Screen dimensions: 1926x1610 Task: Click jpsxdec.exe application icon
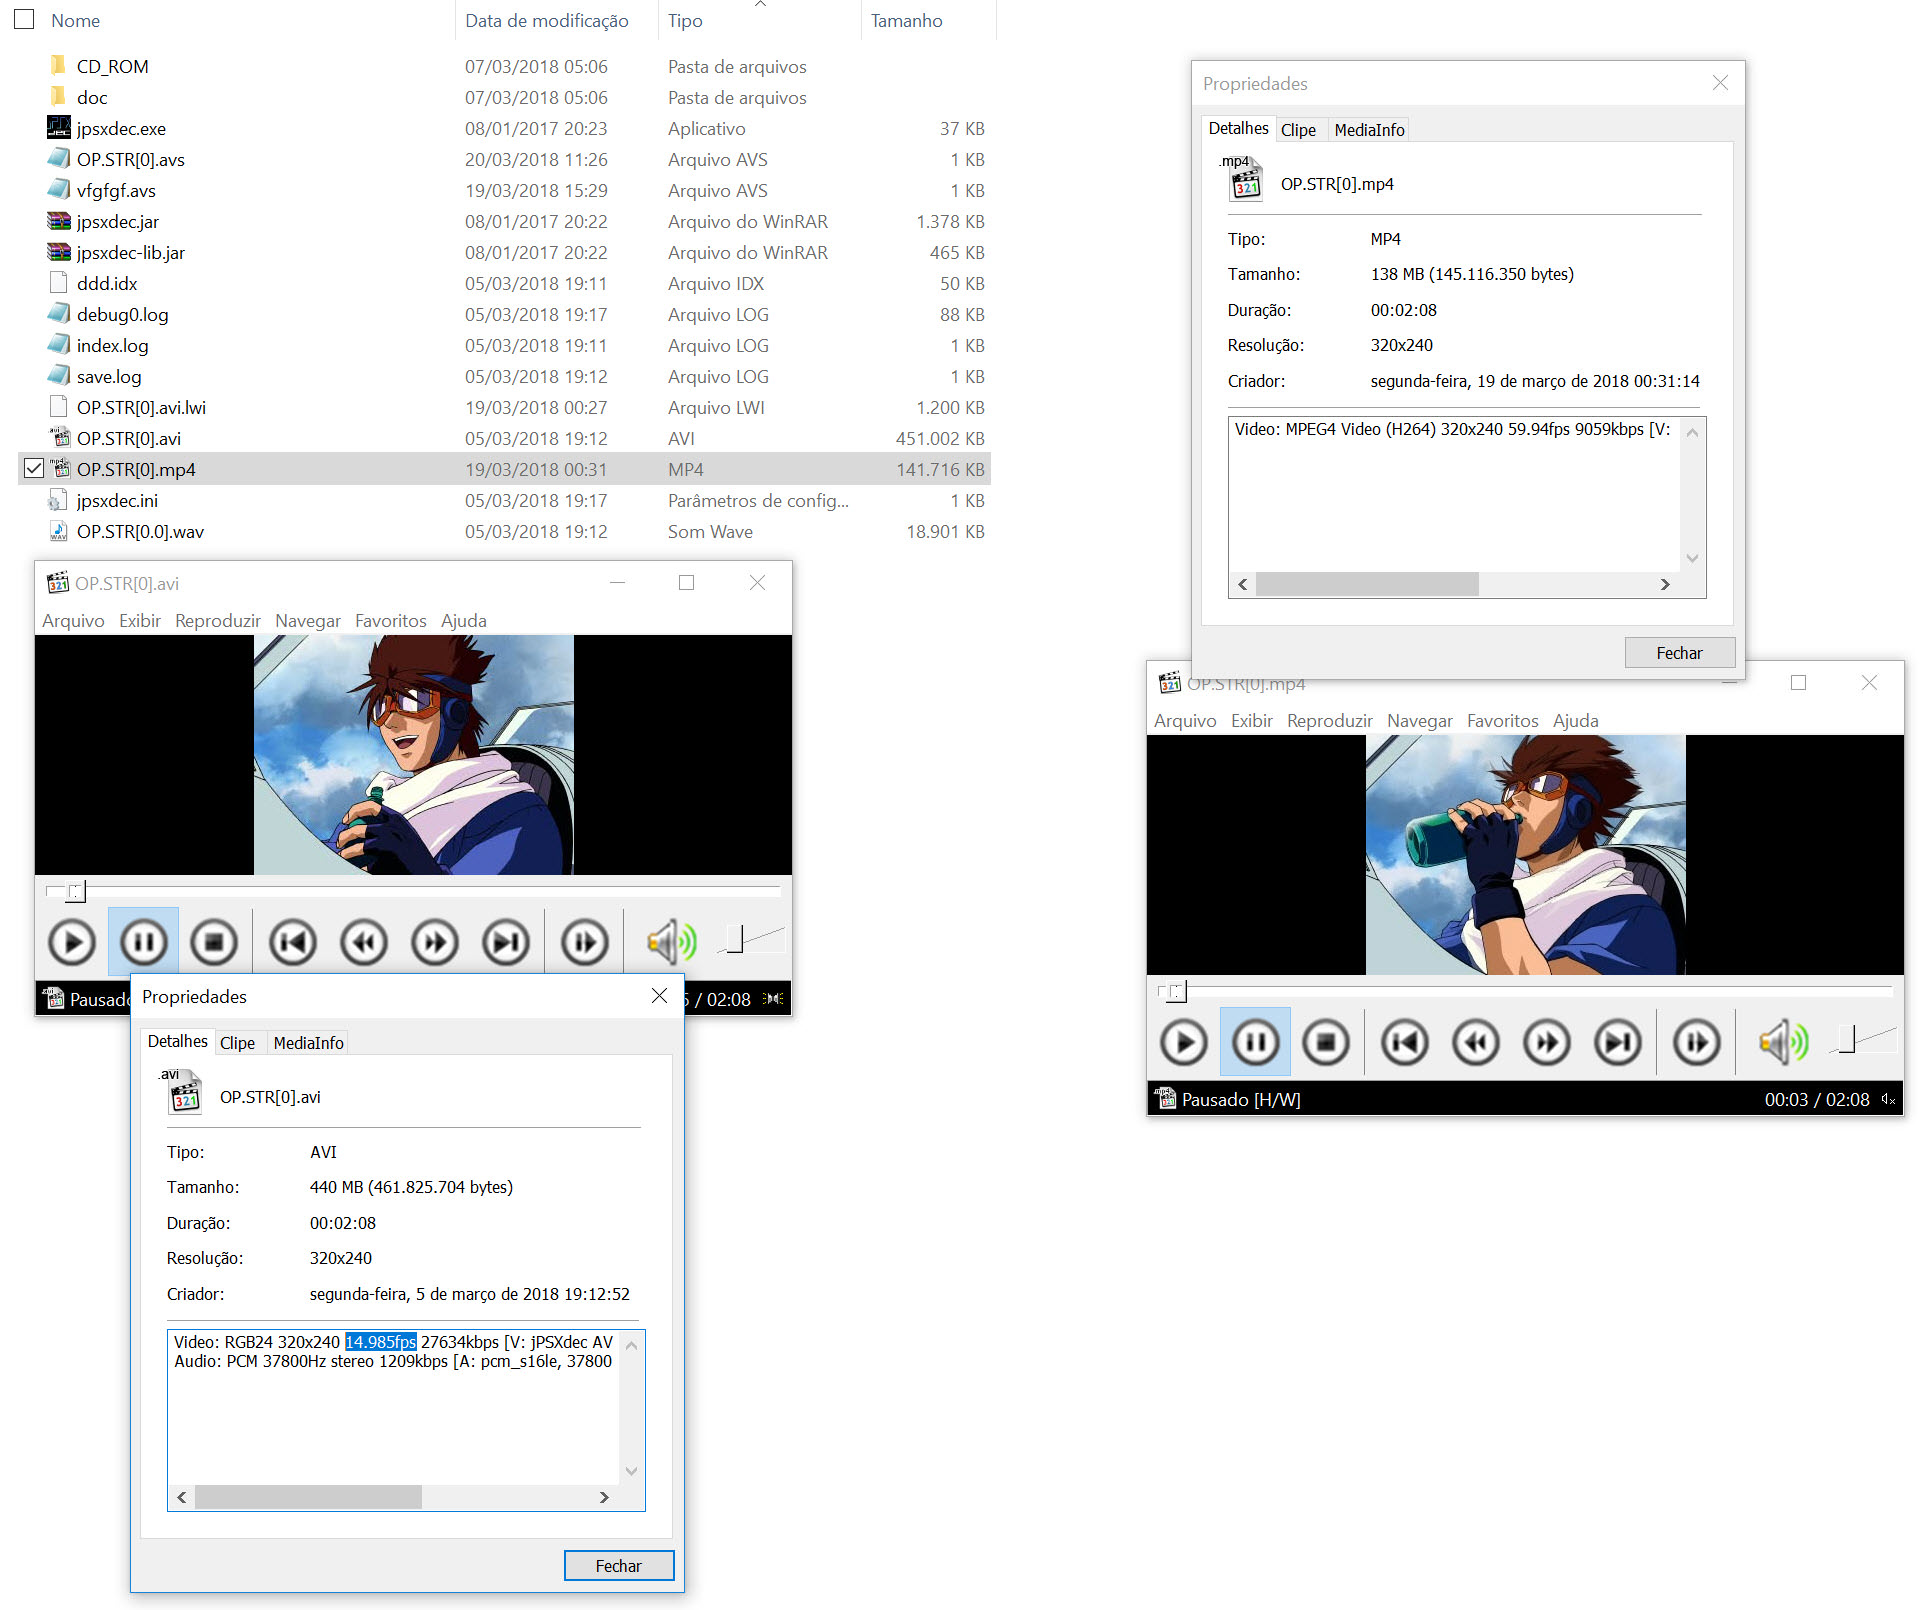click(x=59, y=128)
